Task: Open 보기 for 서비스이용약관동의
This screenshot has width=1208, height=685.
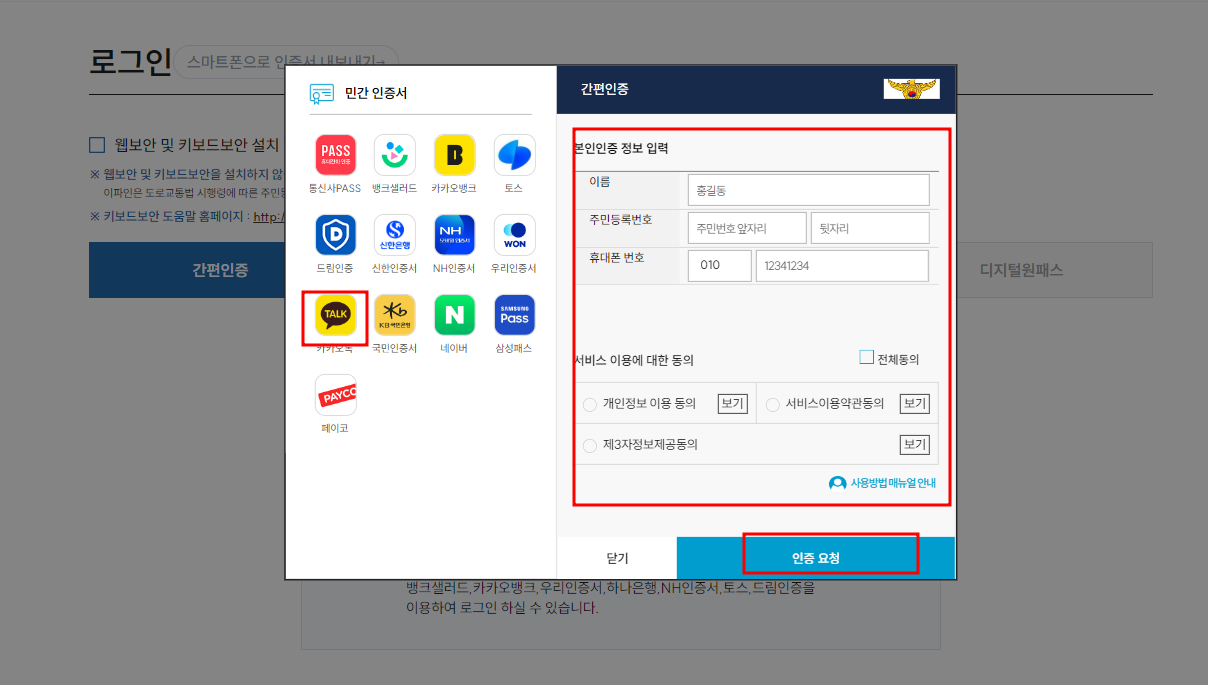Action: pos(914,404)
